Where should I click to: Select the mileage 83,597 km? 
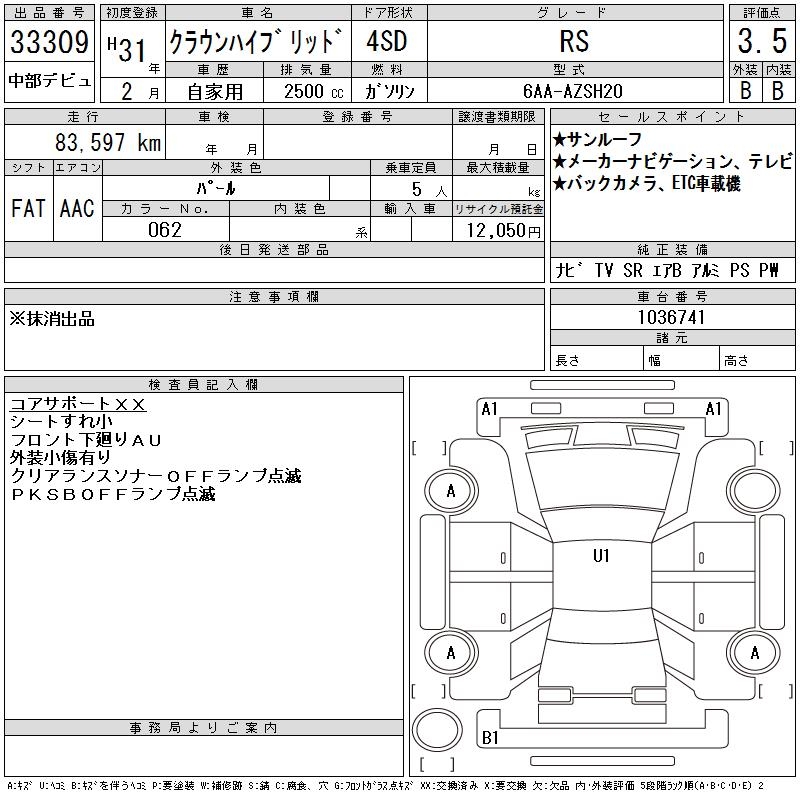tap(108, 142)
